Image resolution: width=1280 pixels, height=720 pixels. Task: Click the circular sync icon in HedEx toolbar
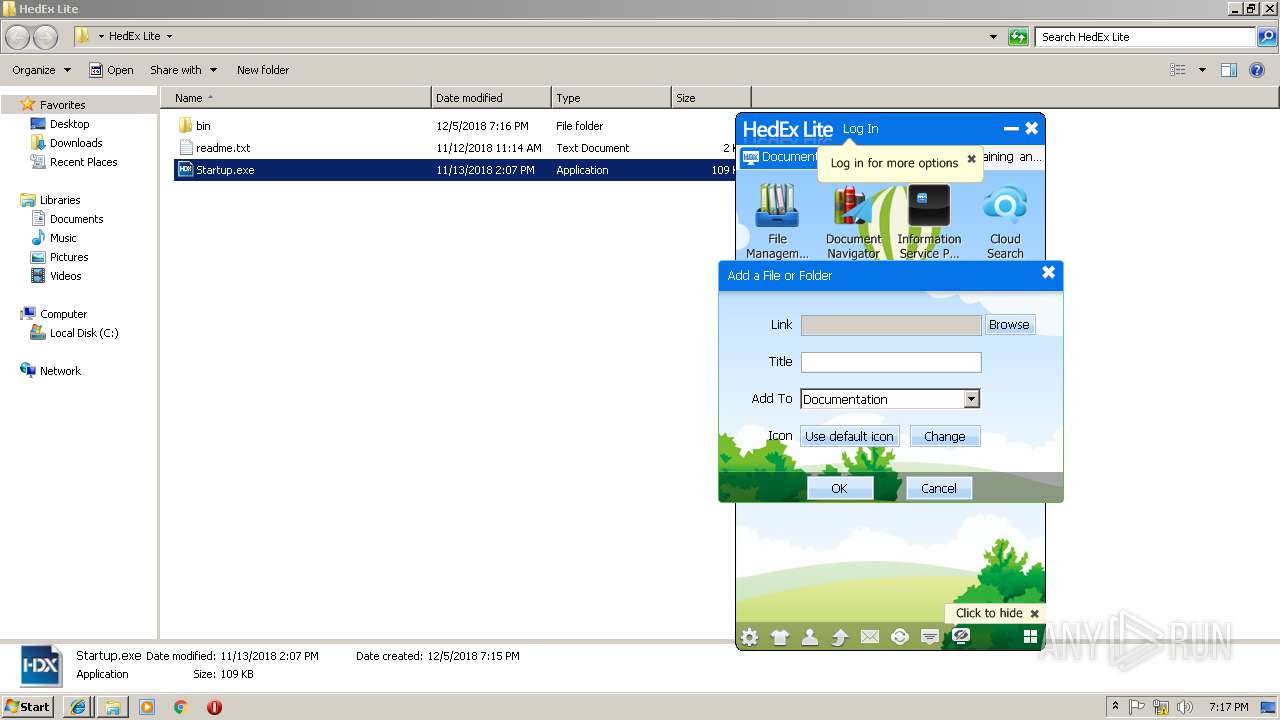click(x=900, y=637)
